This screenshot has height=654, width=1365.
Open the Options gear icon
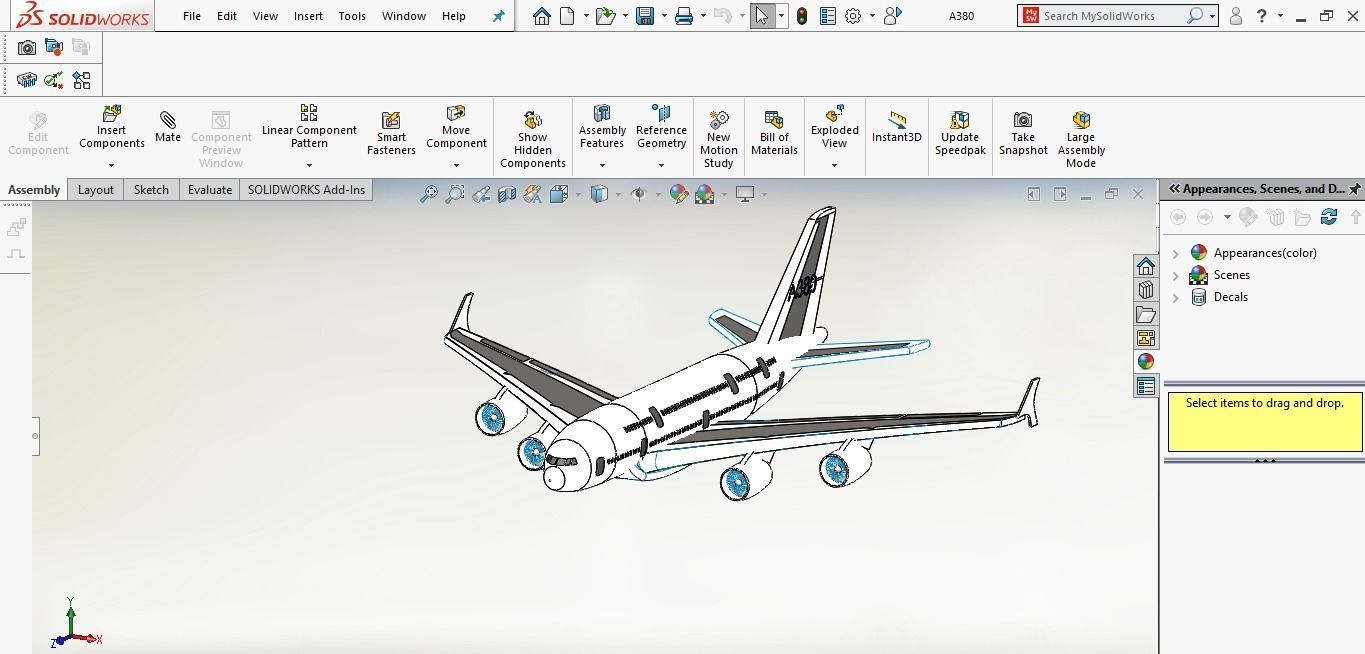(x=853, y=16)
